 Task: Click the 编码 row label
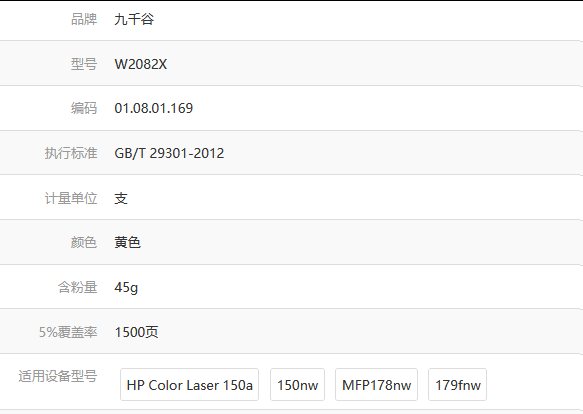tap(84, 108)
